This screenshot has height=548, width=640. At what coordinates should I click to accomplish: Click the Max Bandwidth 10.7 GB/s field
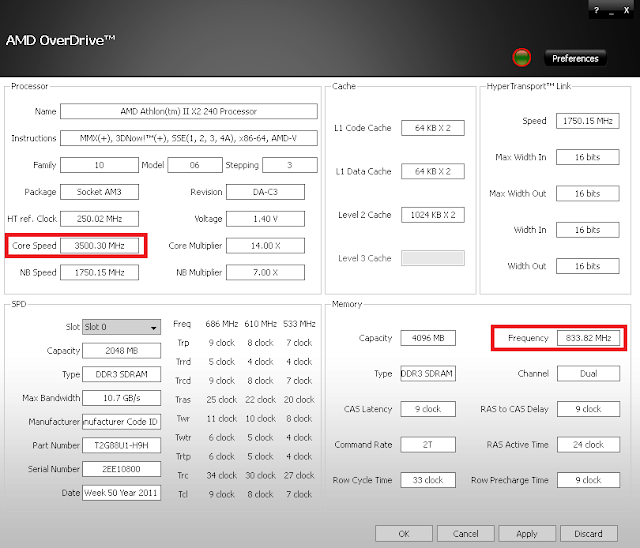coord(121,398)
